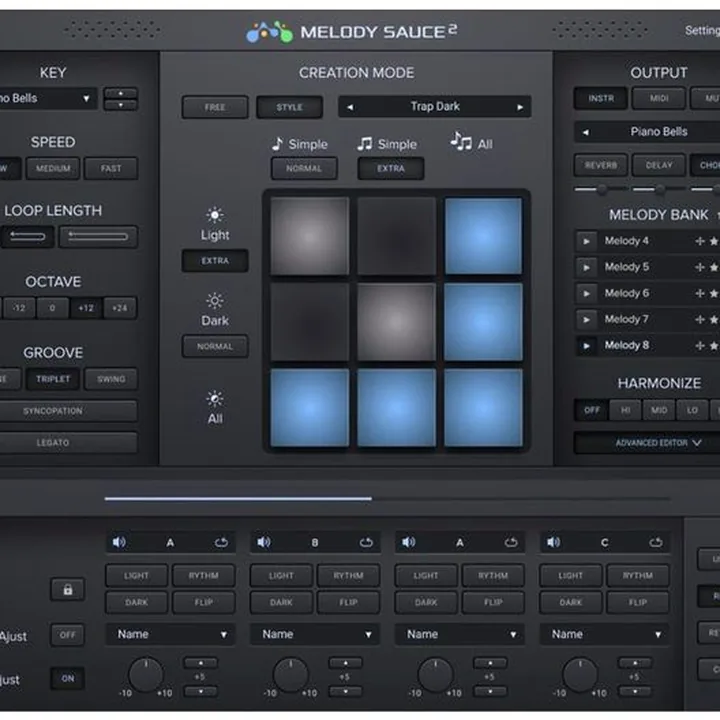Viewport: 720px width, 720px height.
Task: Select INSTR output mode
Action: (601, 98)
